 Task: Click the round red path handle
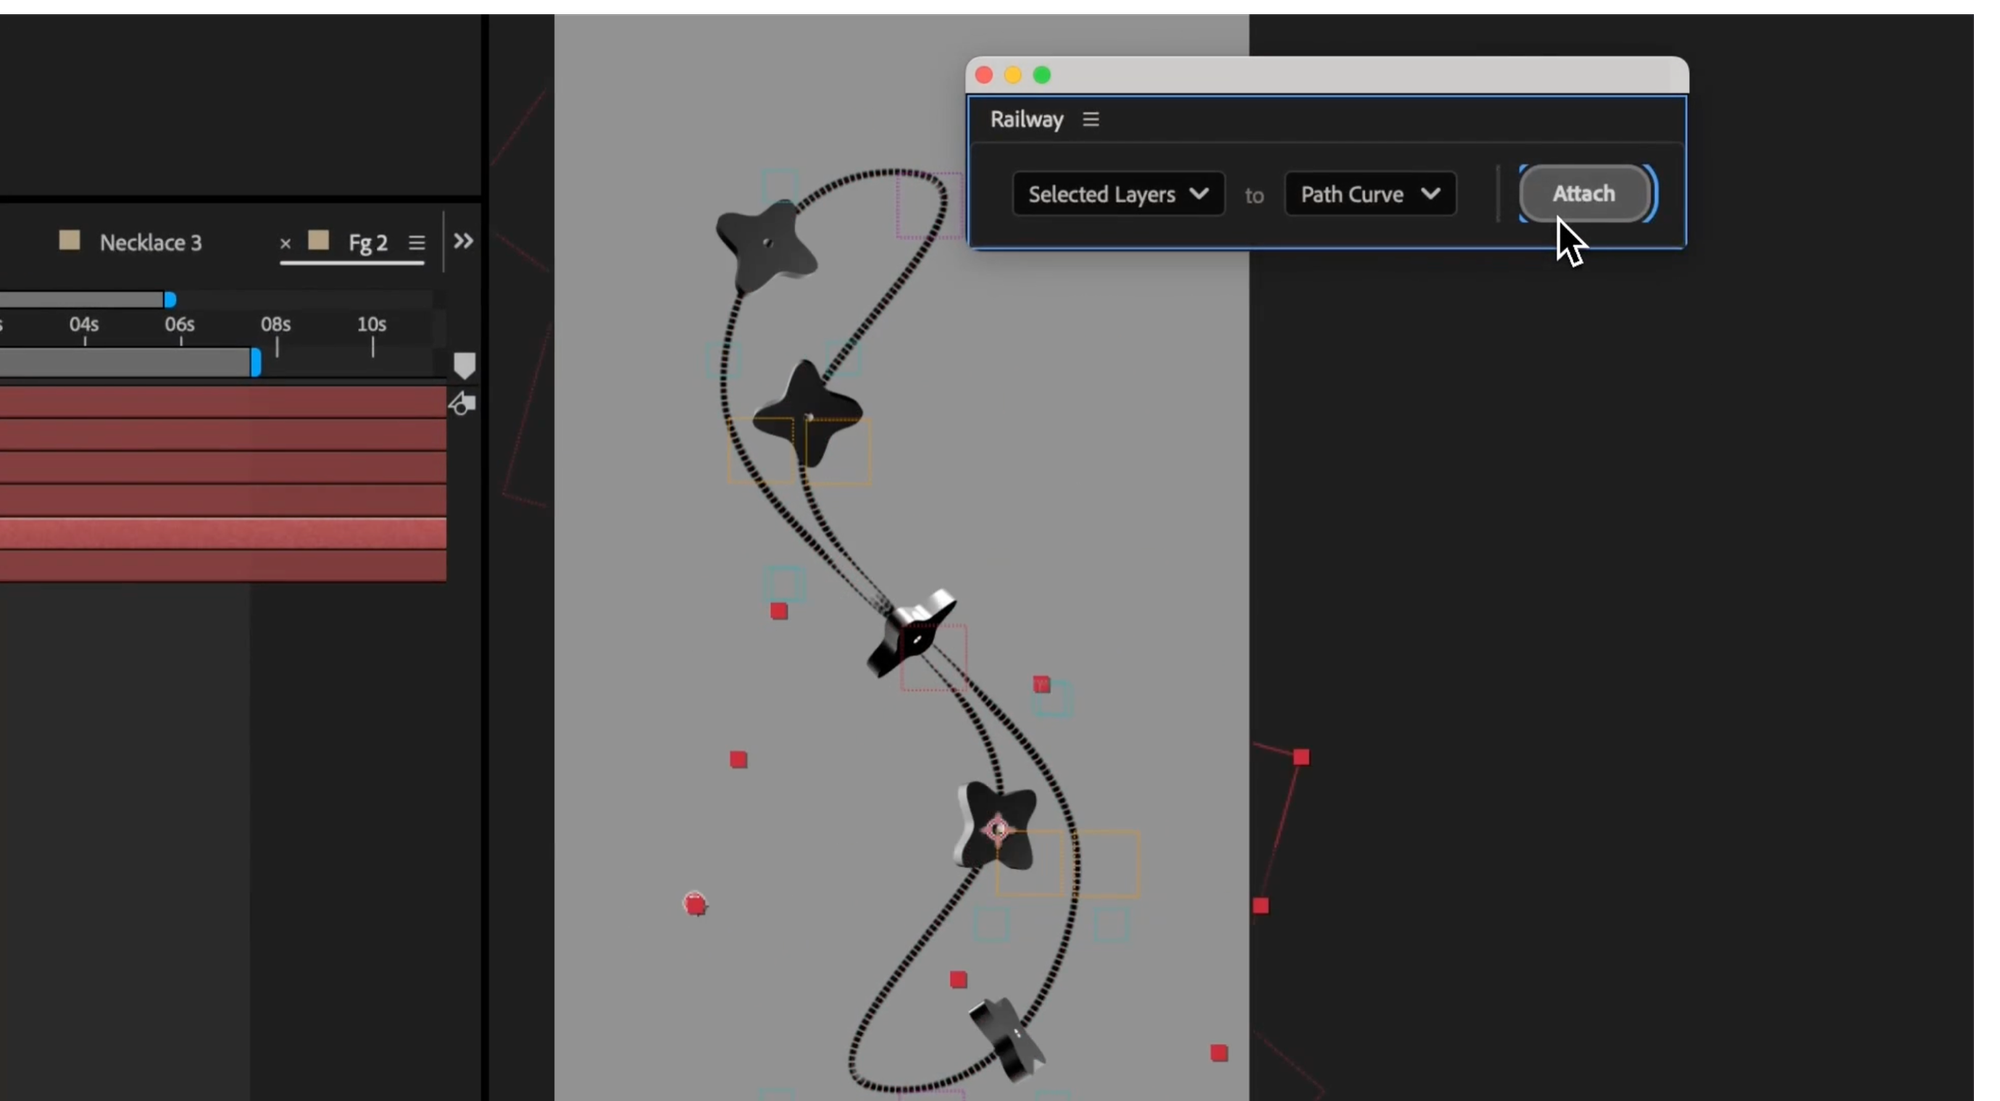pyautogui.click(x=695, y=905)
